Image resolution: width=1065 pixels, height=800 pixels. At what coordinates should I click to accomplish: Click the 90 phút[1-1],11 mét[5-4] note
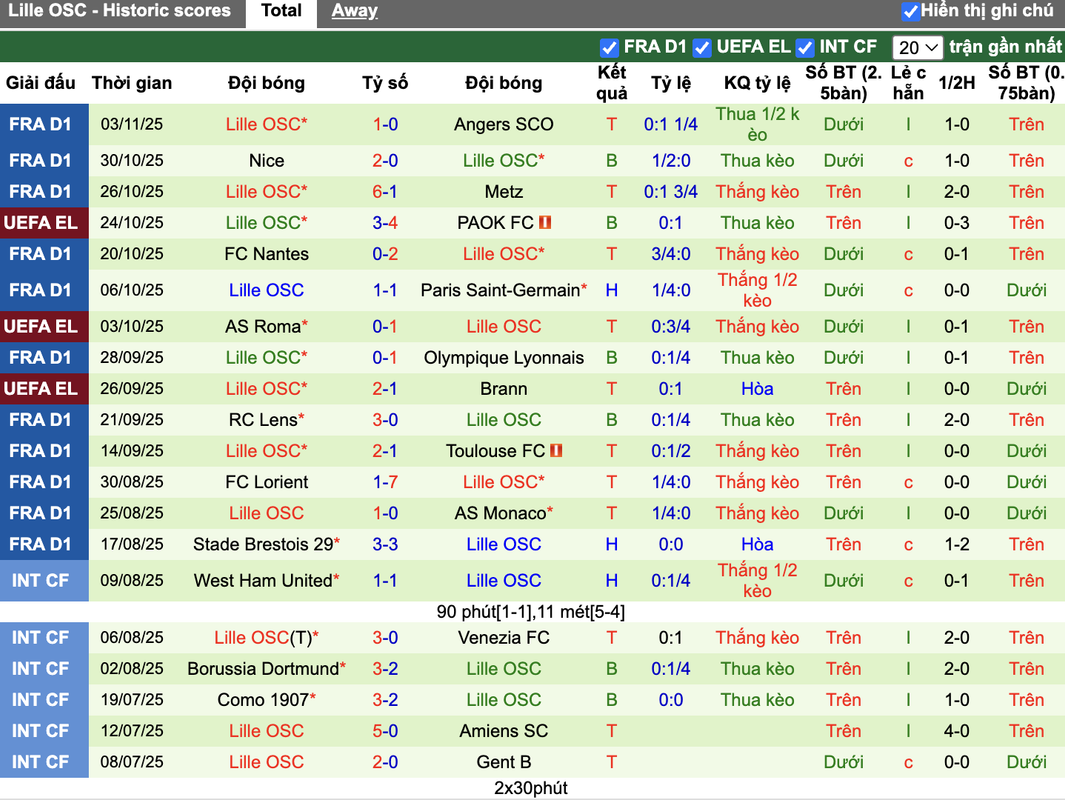click(530, 612)
